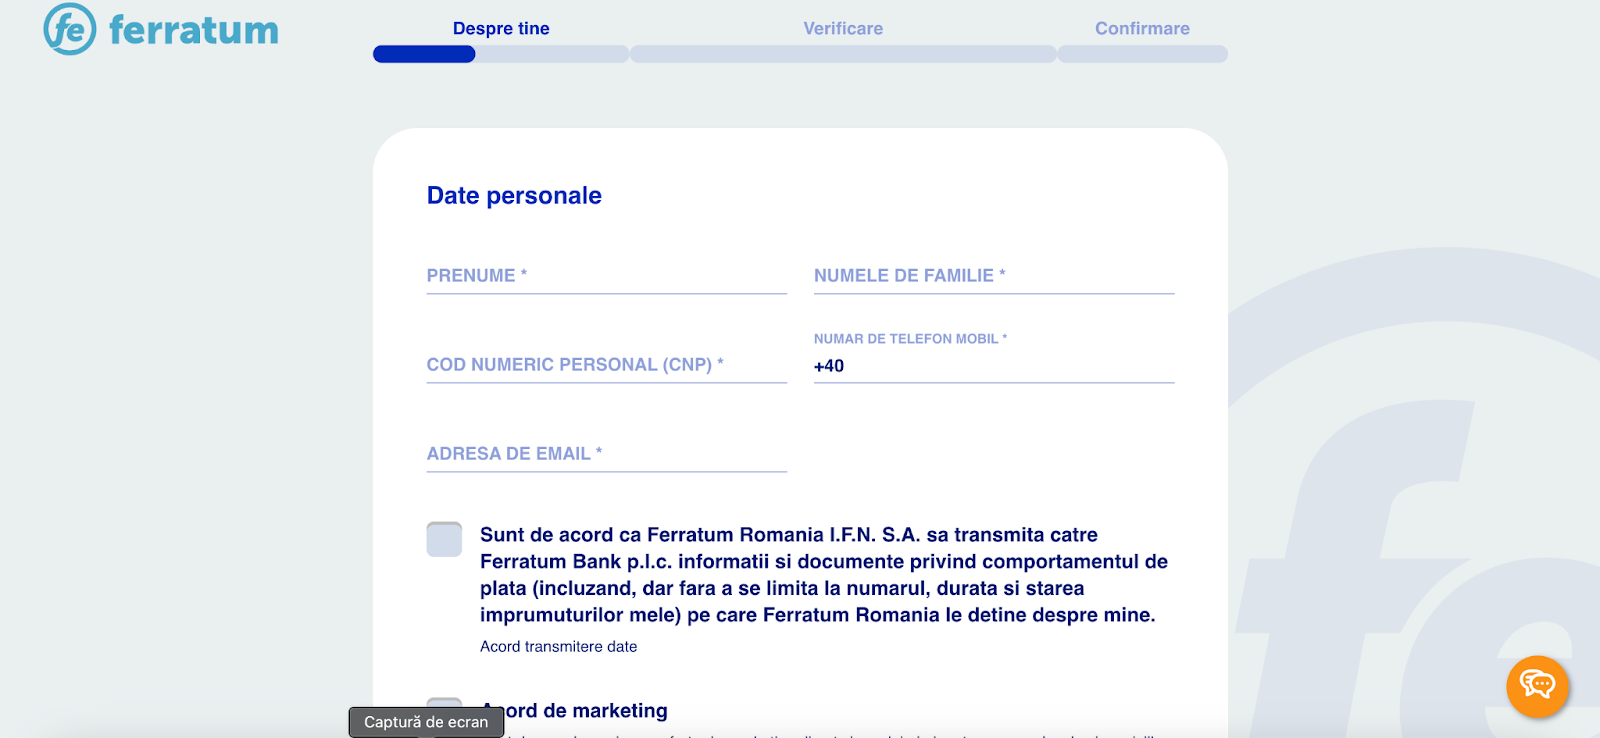This screenshot has width=1600, height=738.
Task: Click the Ferratum logo
Action: (x=161, y=29)
